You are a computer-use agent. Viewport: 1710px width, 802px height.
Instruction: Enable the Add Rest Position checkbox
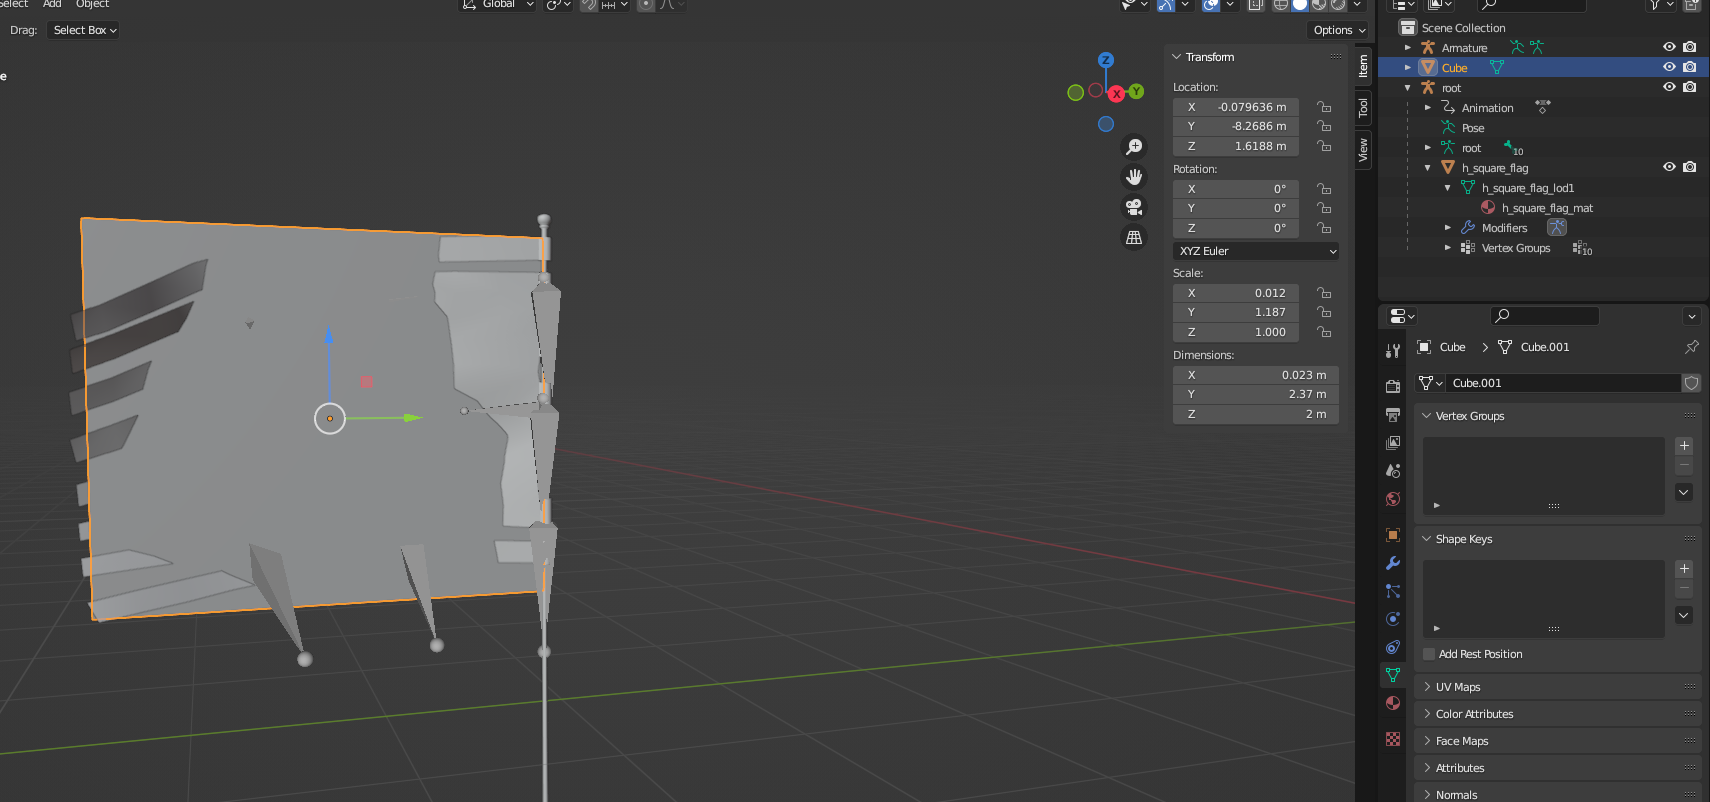tap(1429, 654)
